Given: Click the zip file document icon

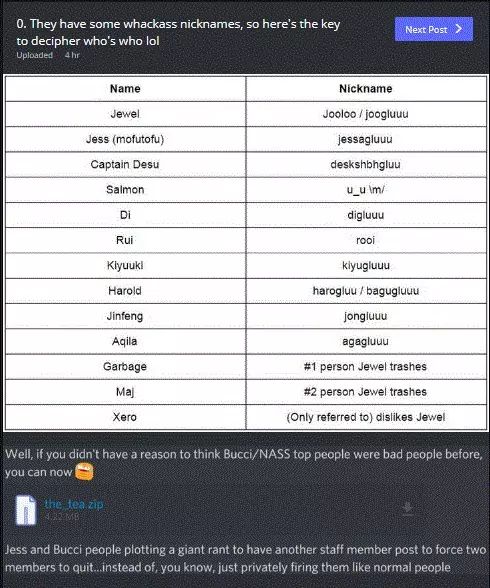Looking at the screenshot, I should (25, 510).
